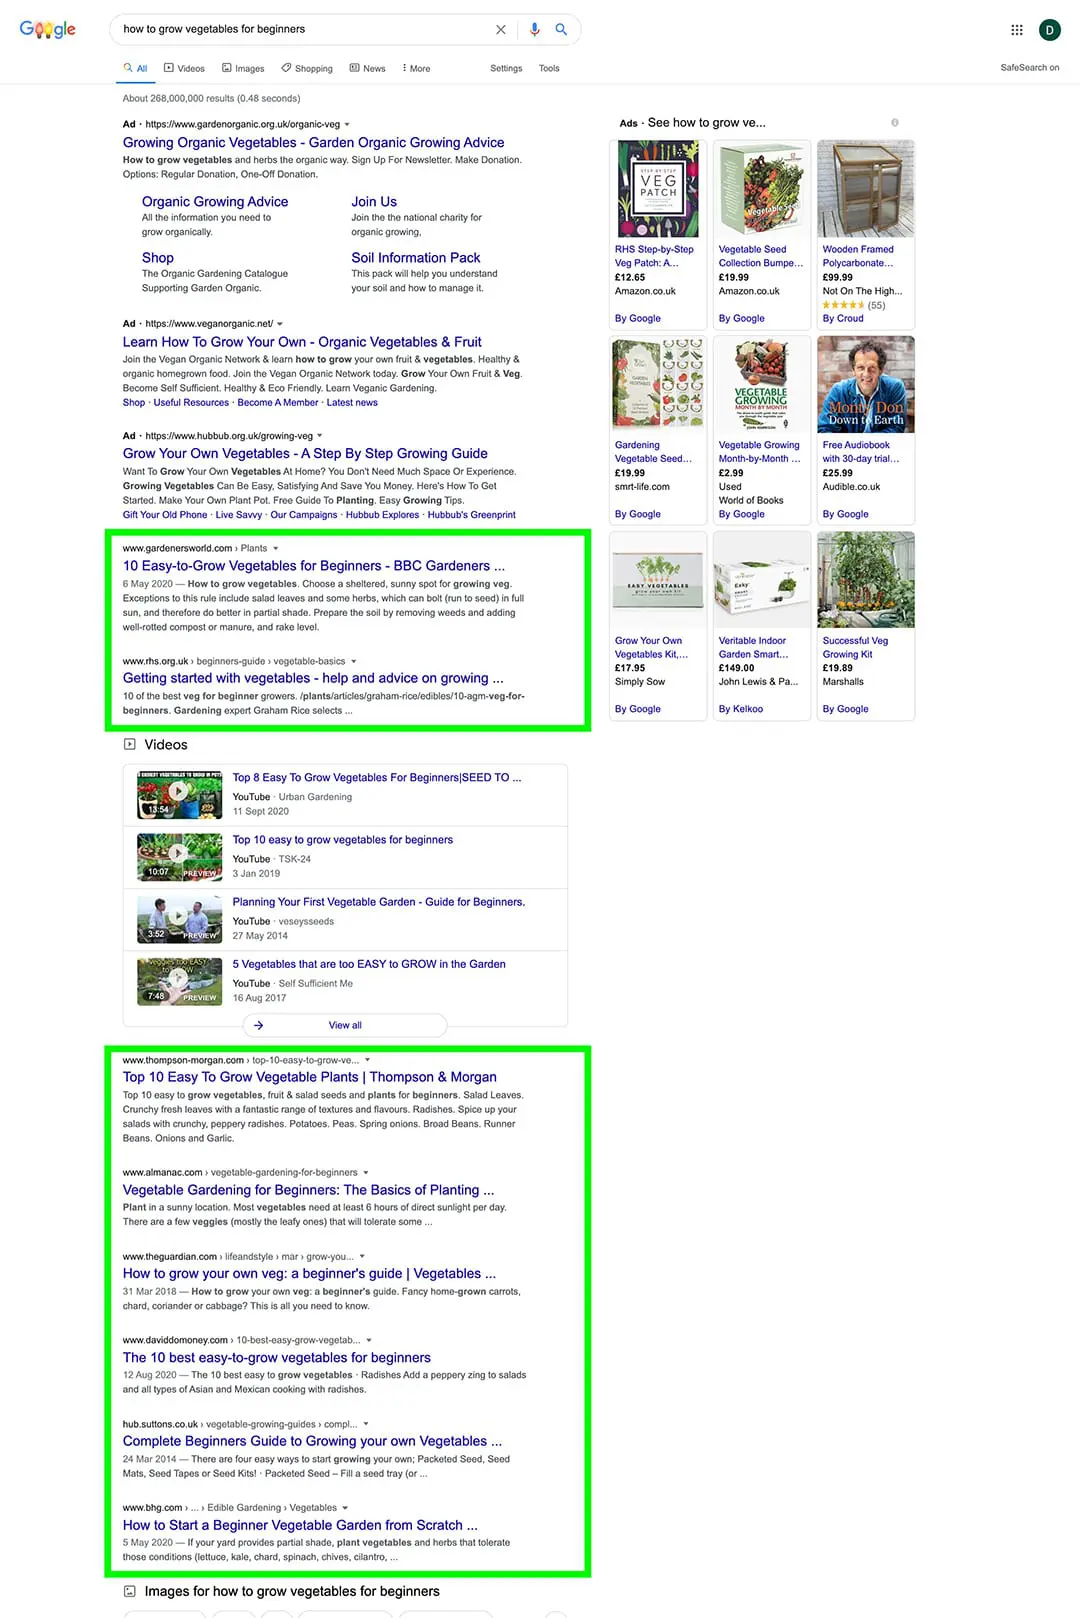Expand rhs.org.uk result dropdown arrow

(x=354, y=661)
